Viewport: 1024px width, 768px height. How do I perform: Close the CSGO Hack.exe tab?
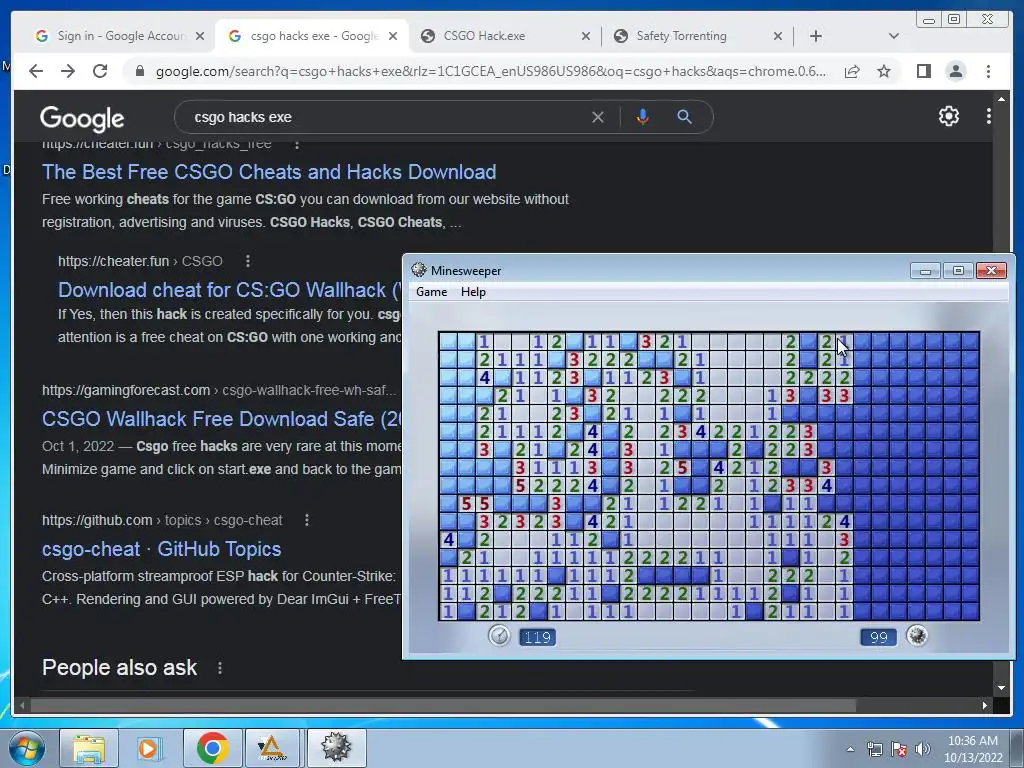(x=586, y=36)
